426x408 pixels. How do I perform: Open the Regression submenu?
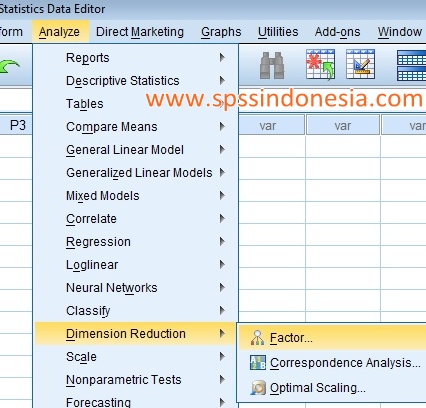coord(136,242)
